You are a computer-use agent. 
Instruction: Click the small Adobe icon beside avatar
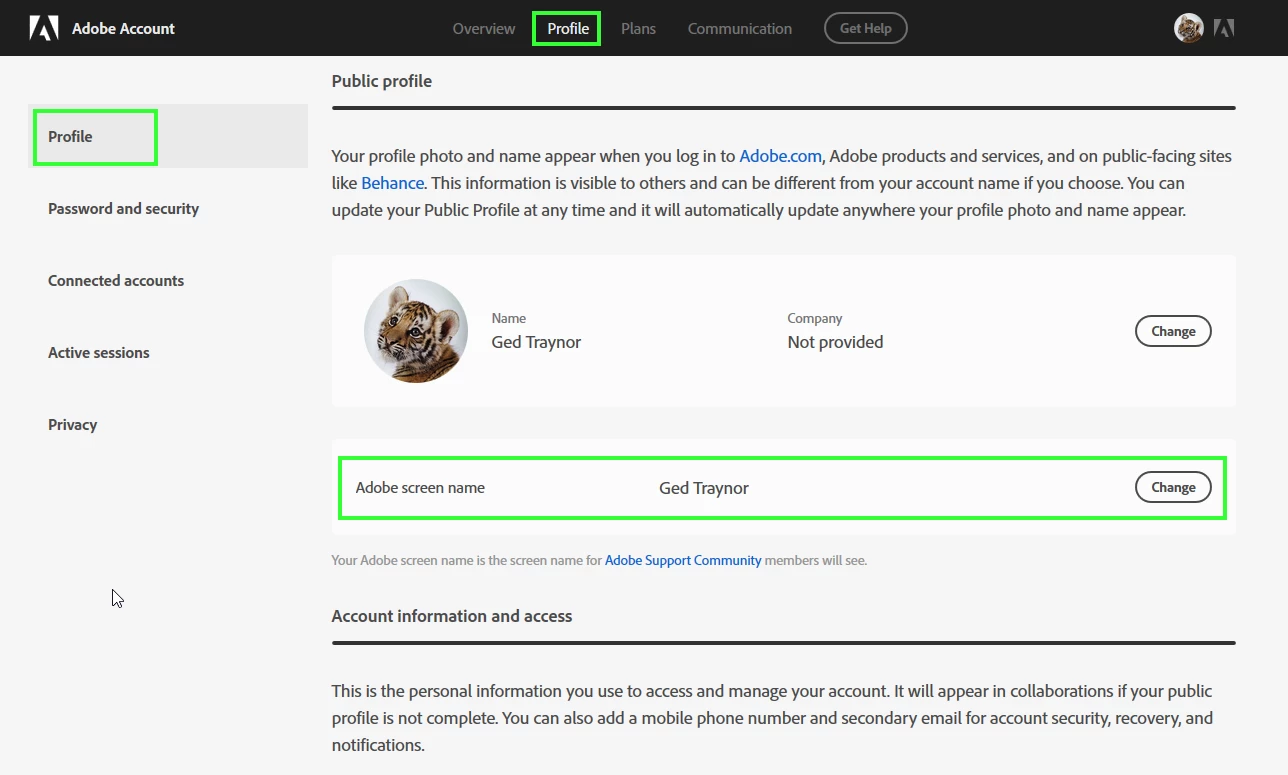tap(1224, 28)
